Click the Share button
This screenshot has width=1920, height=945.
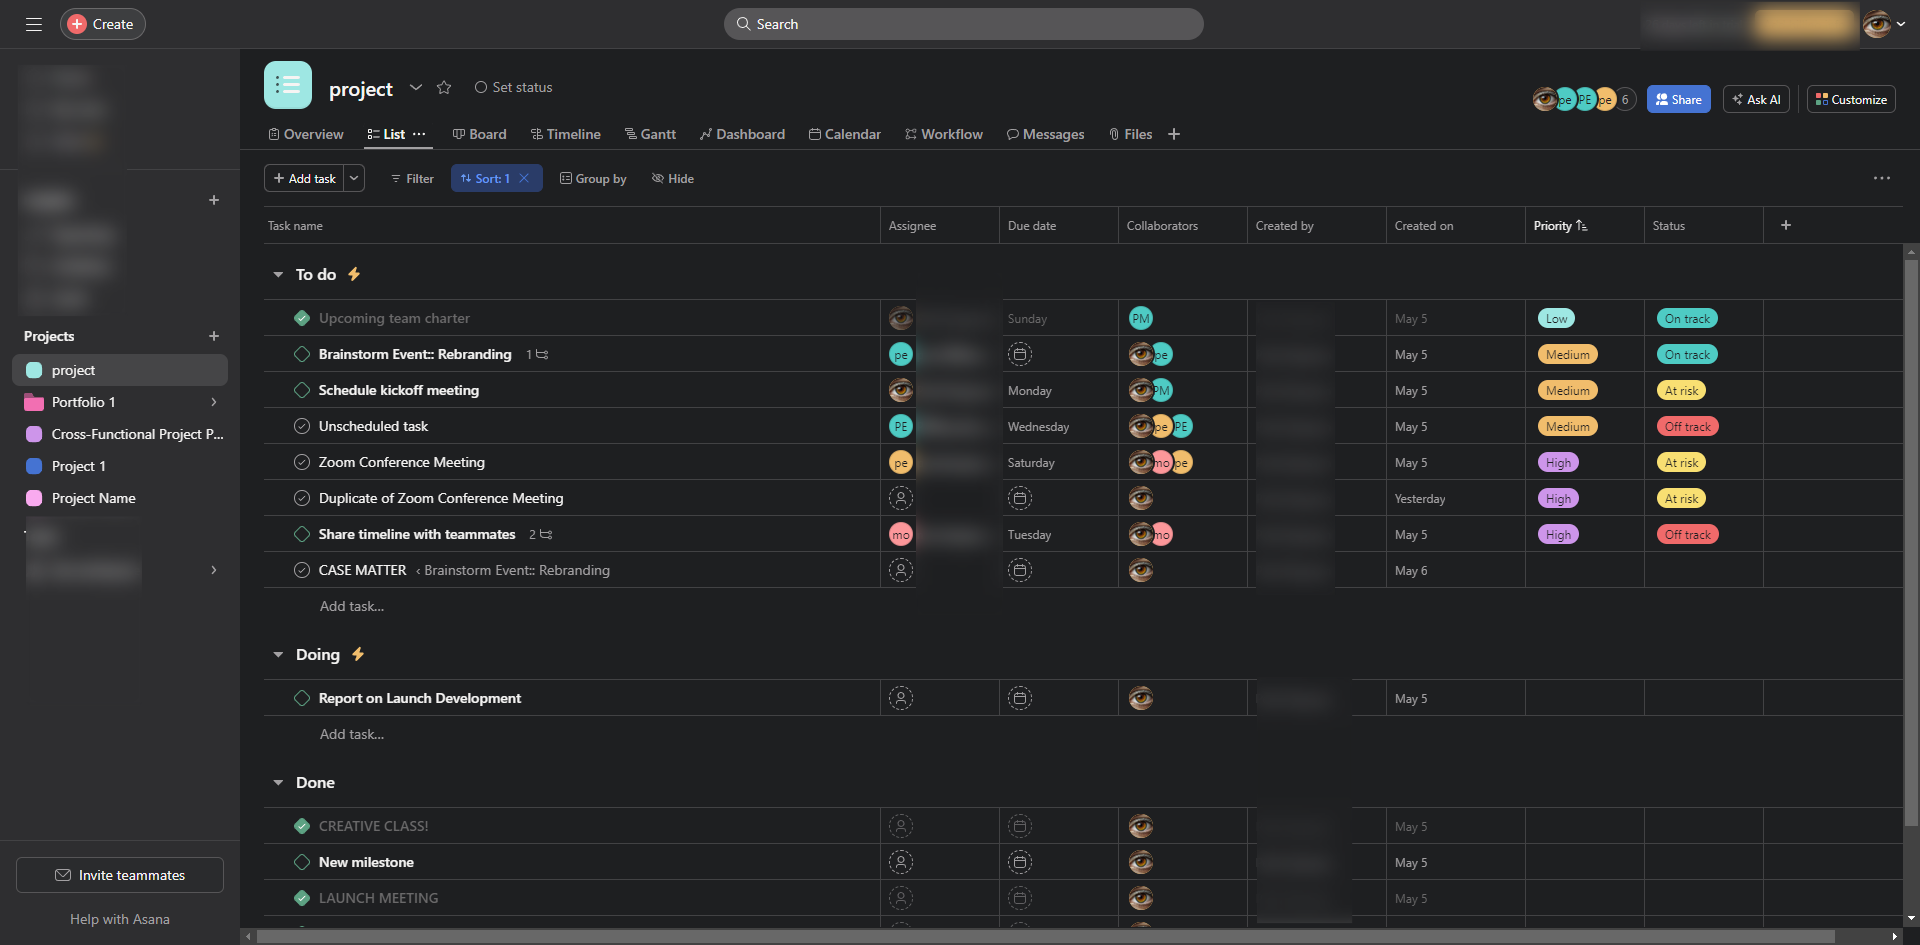1678,99
